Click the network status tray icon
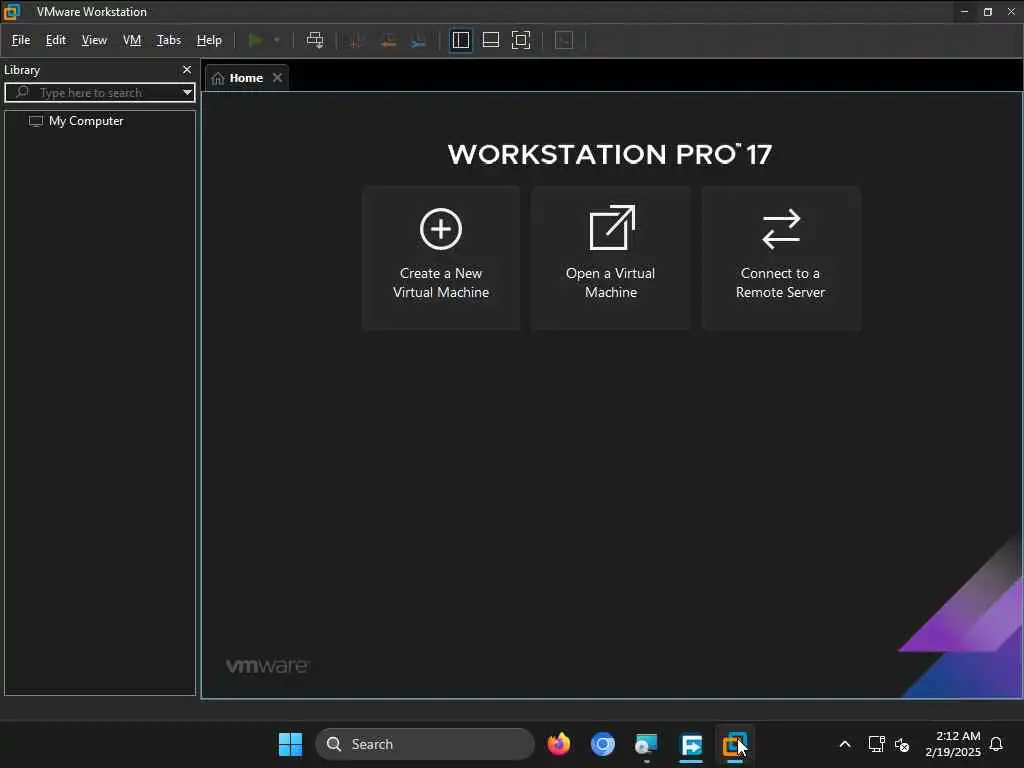Image resolution: width=1024 pixels, height=768 pixels. click(x=876, y=744)
